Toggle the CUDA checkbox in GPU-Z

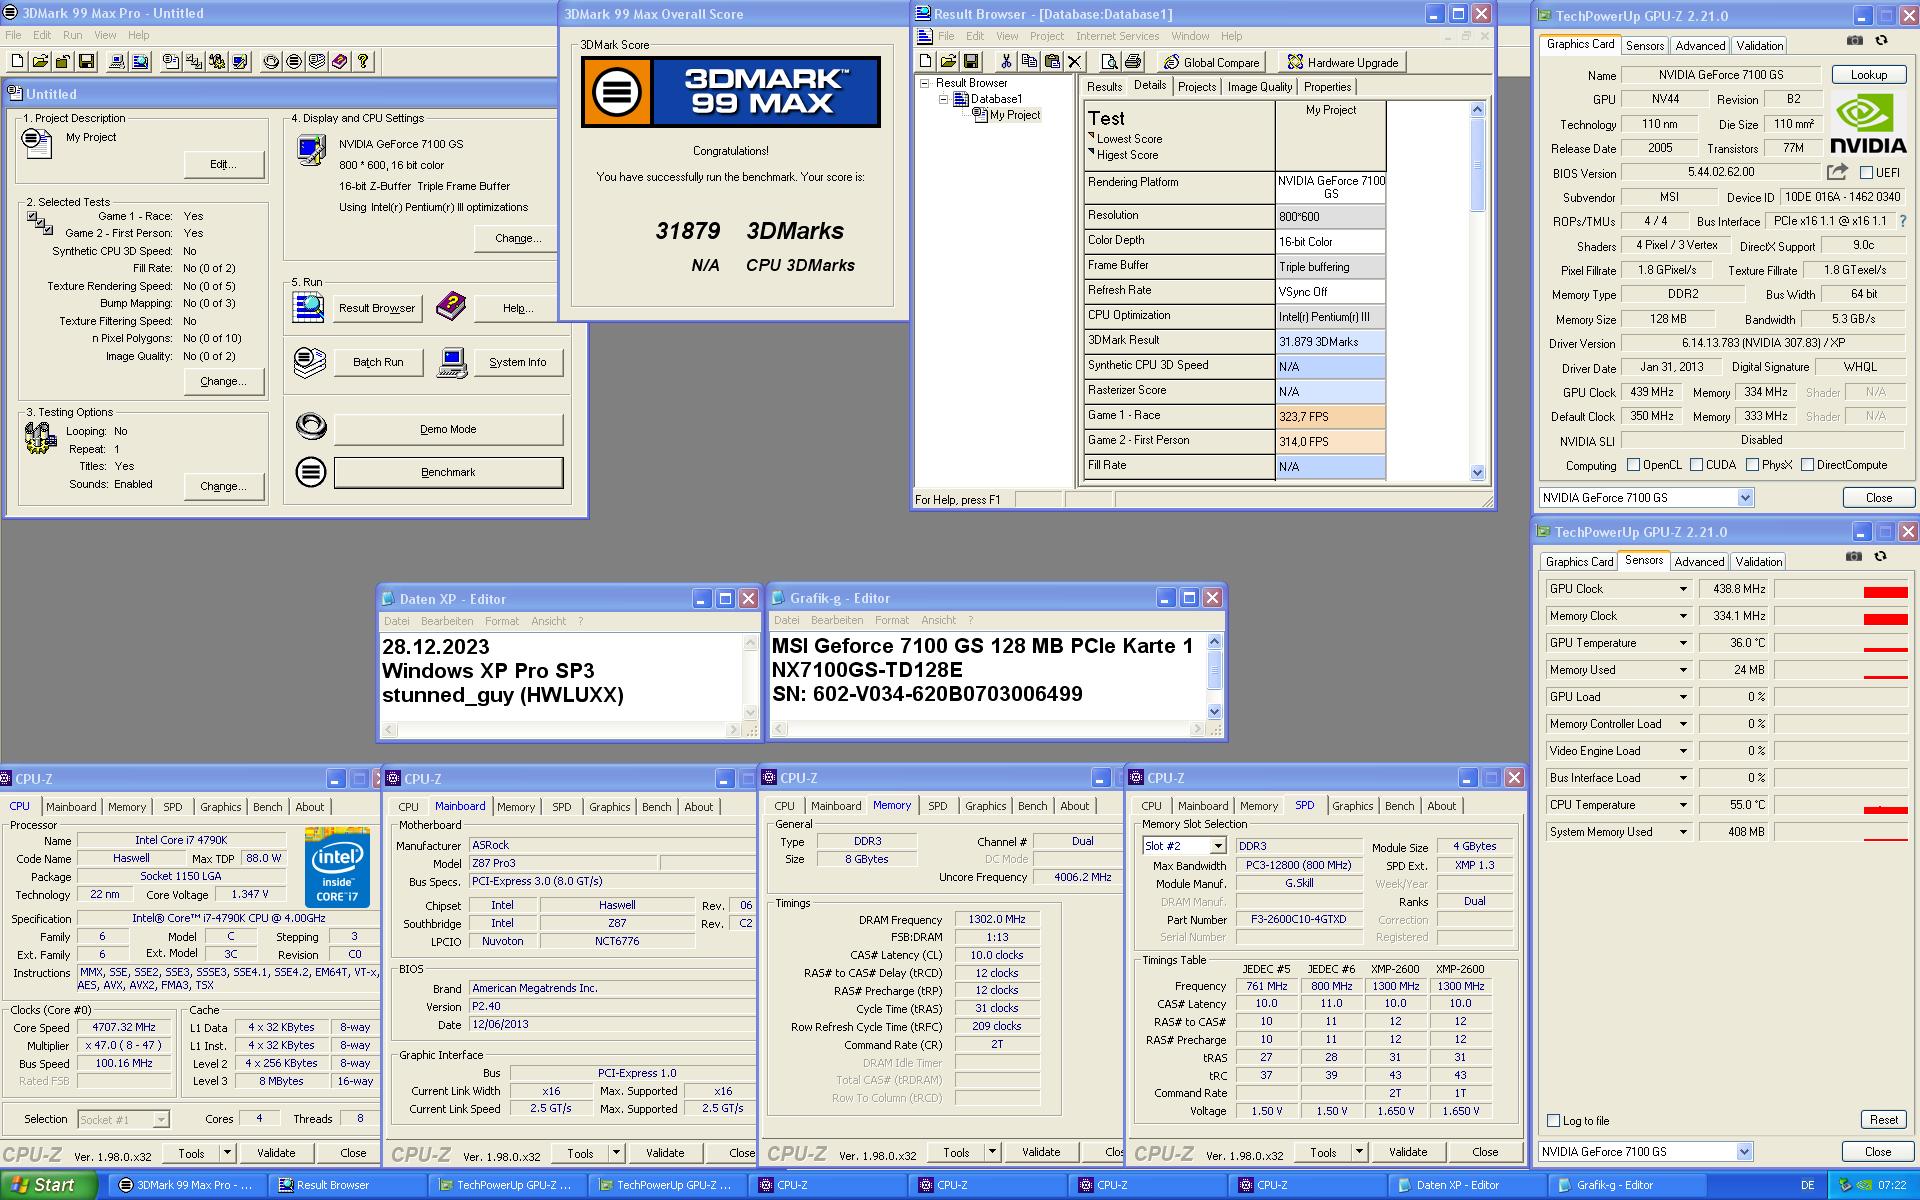[x=1697, y=465]
